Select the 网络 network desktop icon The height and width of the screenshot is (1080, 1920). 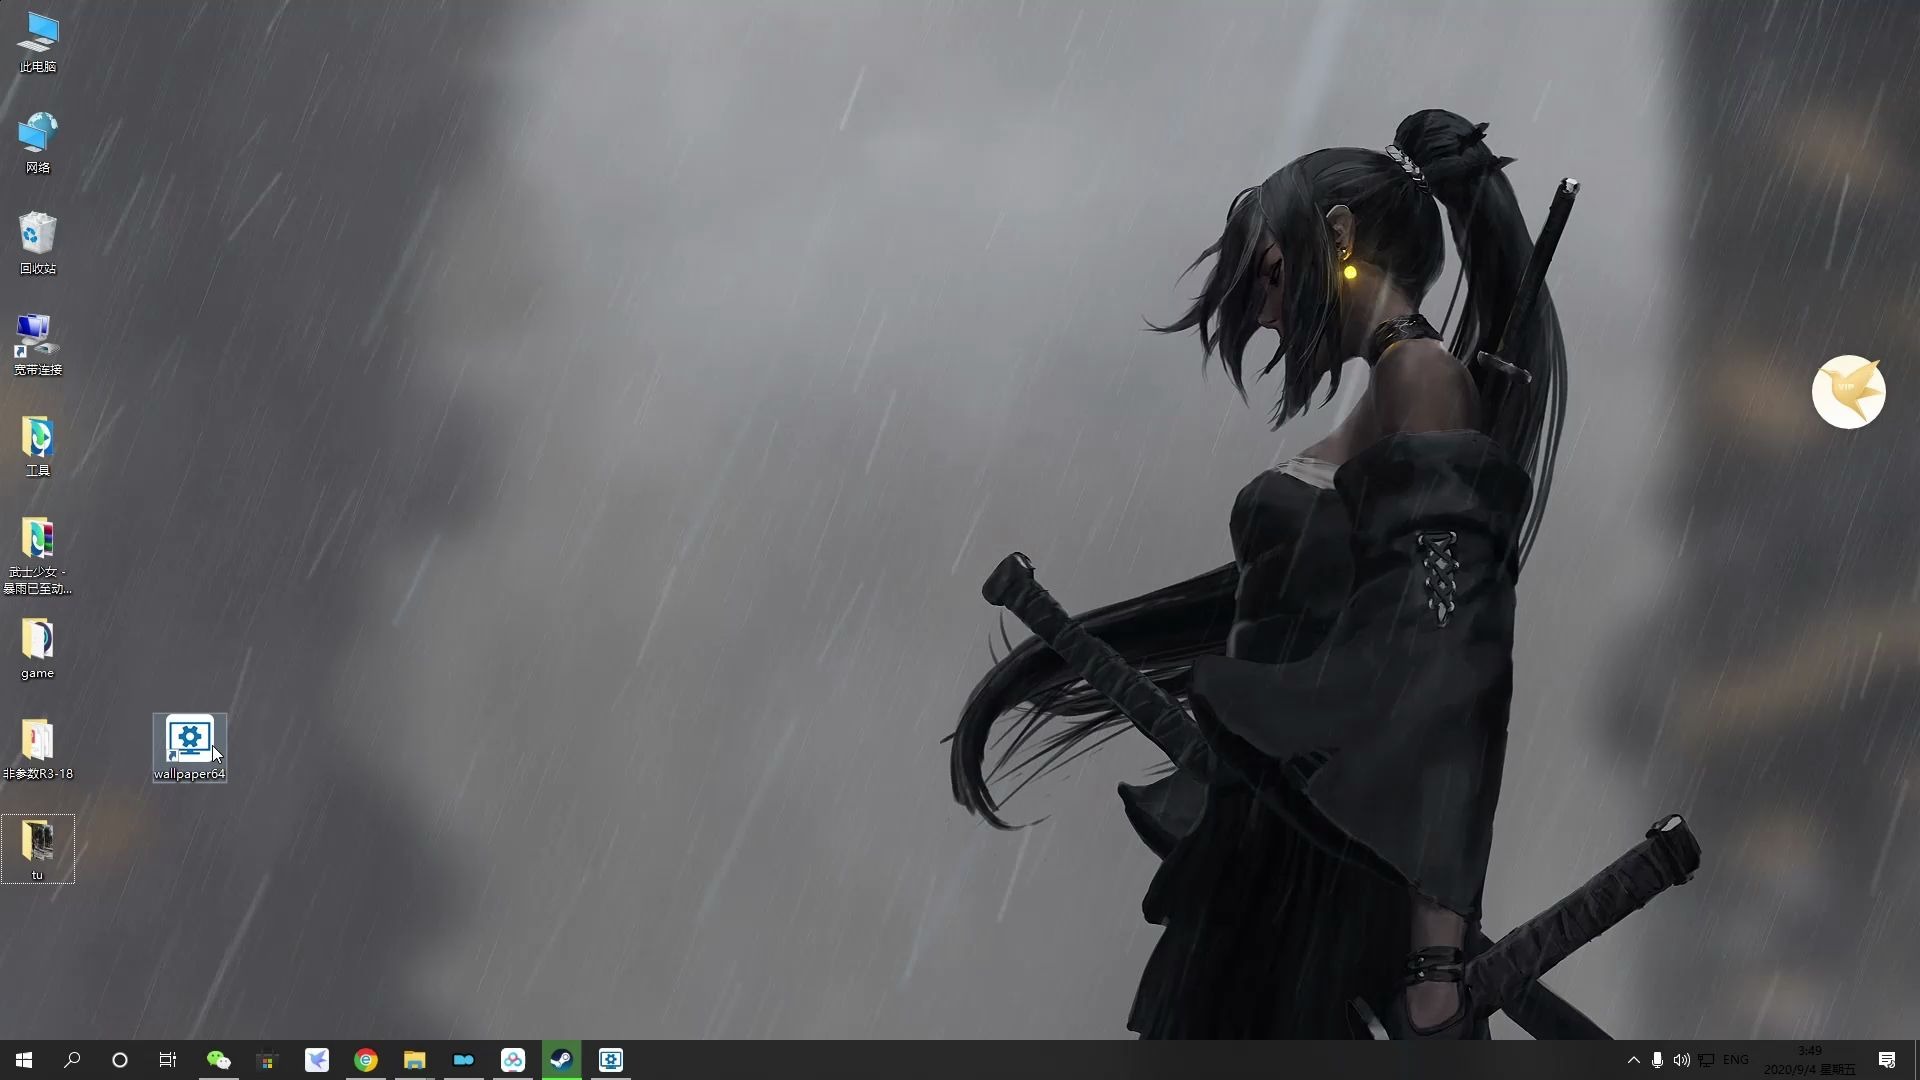click(x=38, y=142)
